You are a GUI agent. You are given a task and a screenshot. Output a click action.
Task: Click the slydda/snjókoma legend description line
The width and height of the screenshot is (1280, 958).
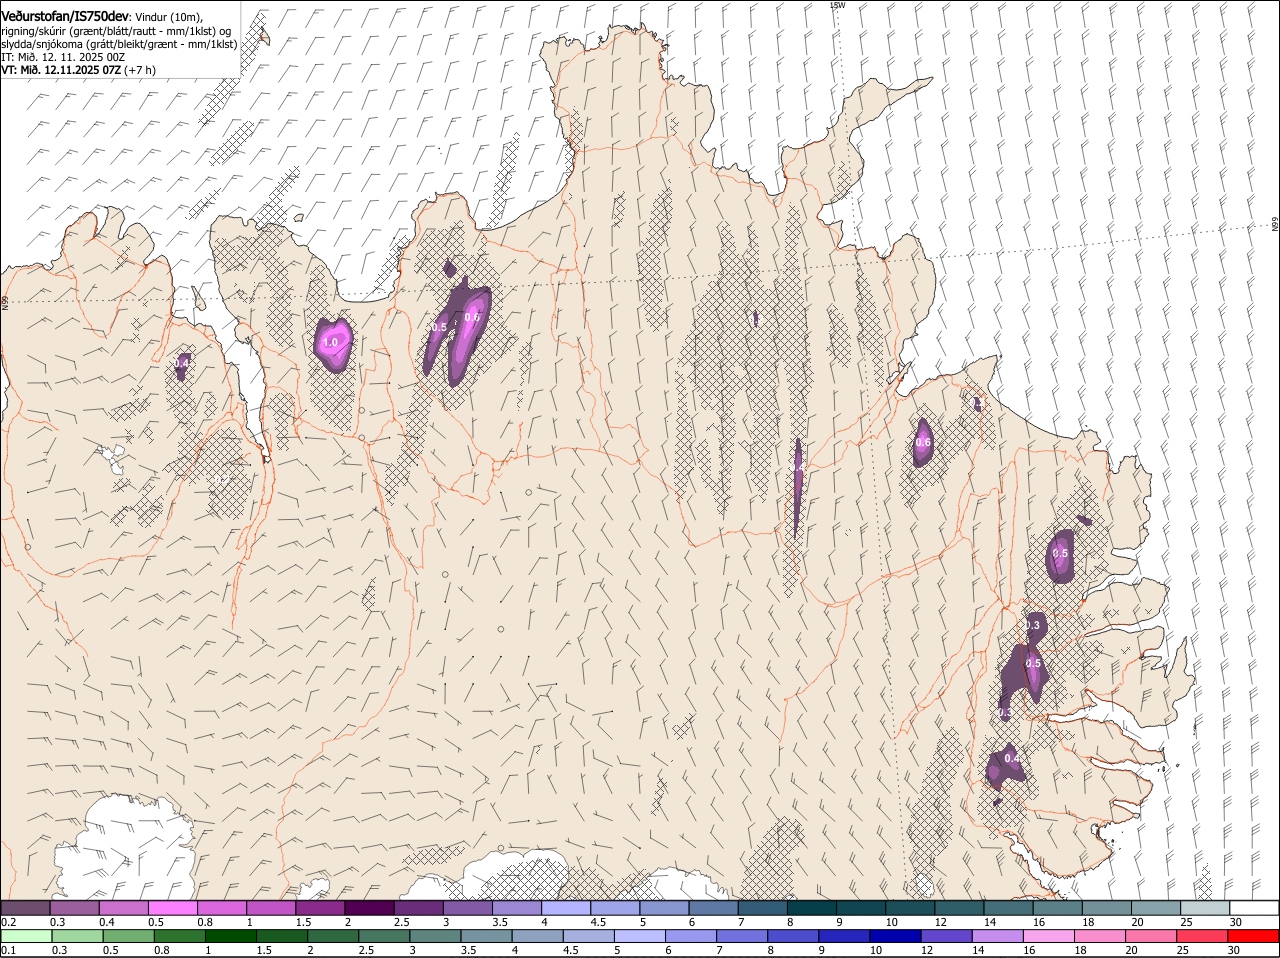[x=119, y=44]
